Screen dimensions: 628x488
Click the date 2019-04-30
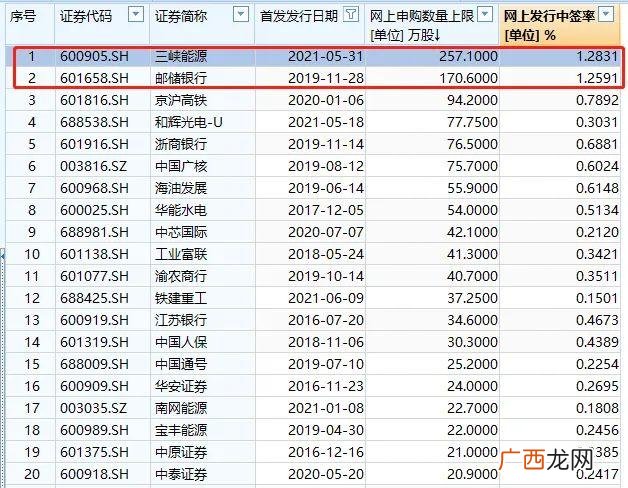[x=326, y=430]
